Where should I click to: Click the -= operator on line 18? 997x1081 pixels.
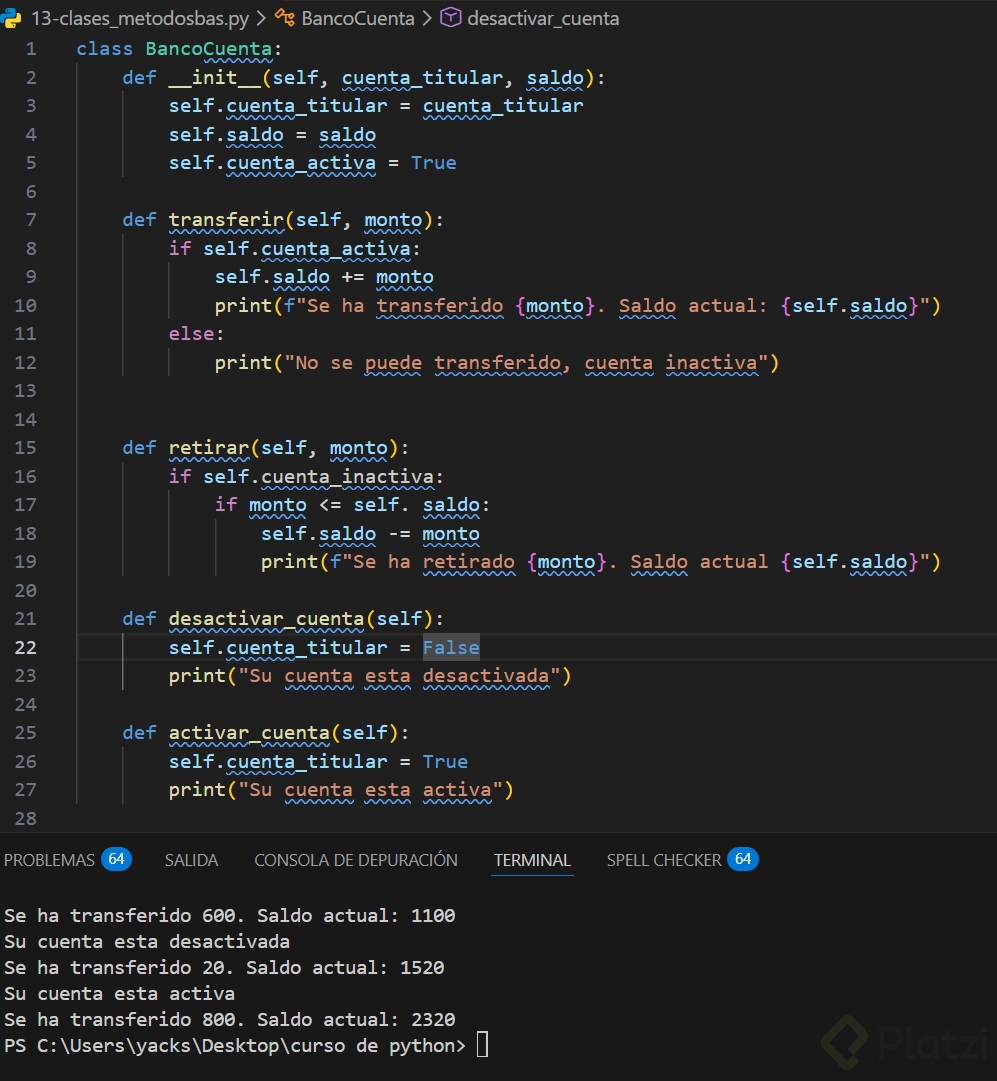coord(399,534)
